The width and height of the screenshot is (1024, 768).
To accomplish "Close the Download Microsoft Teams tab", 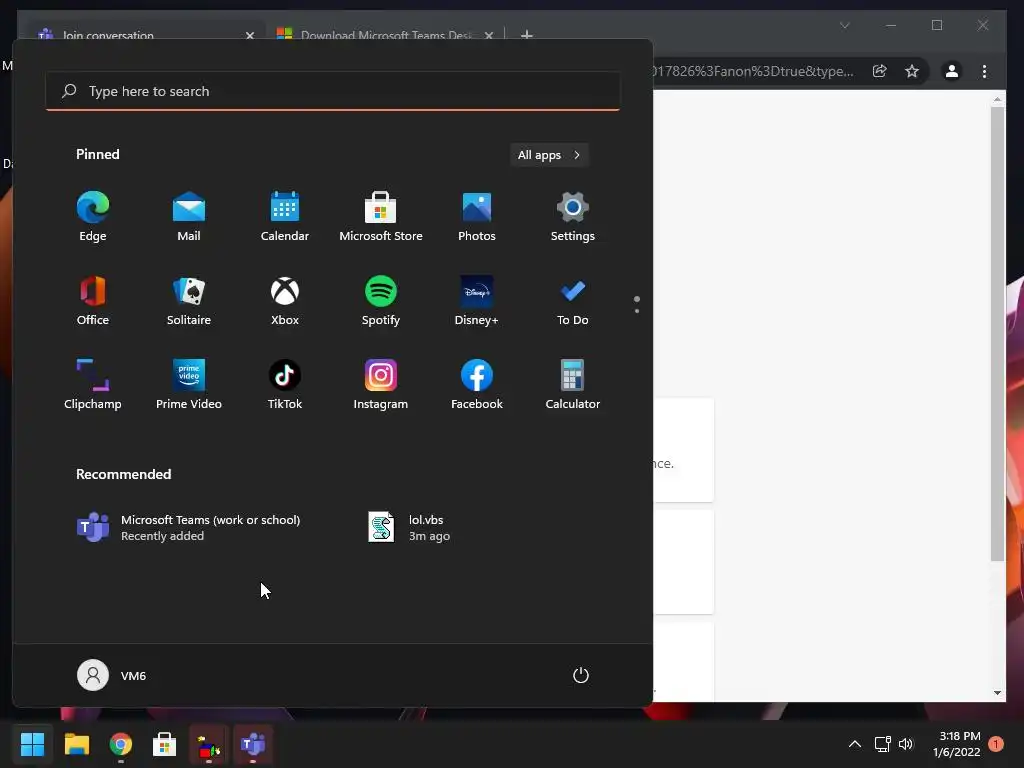I will (488, 35).
